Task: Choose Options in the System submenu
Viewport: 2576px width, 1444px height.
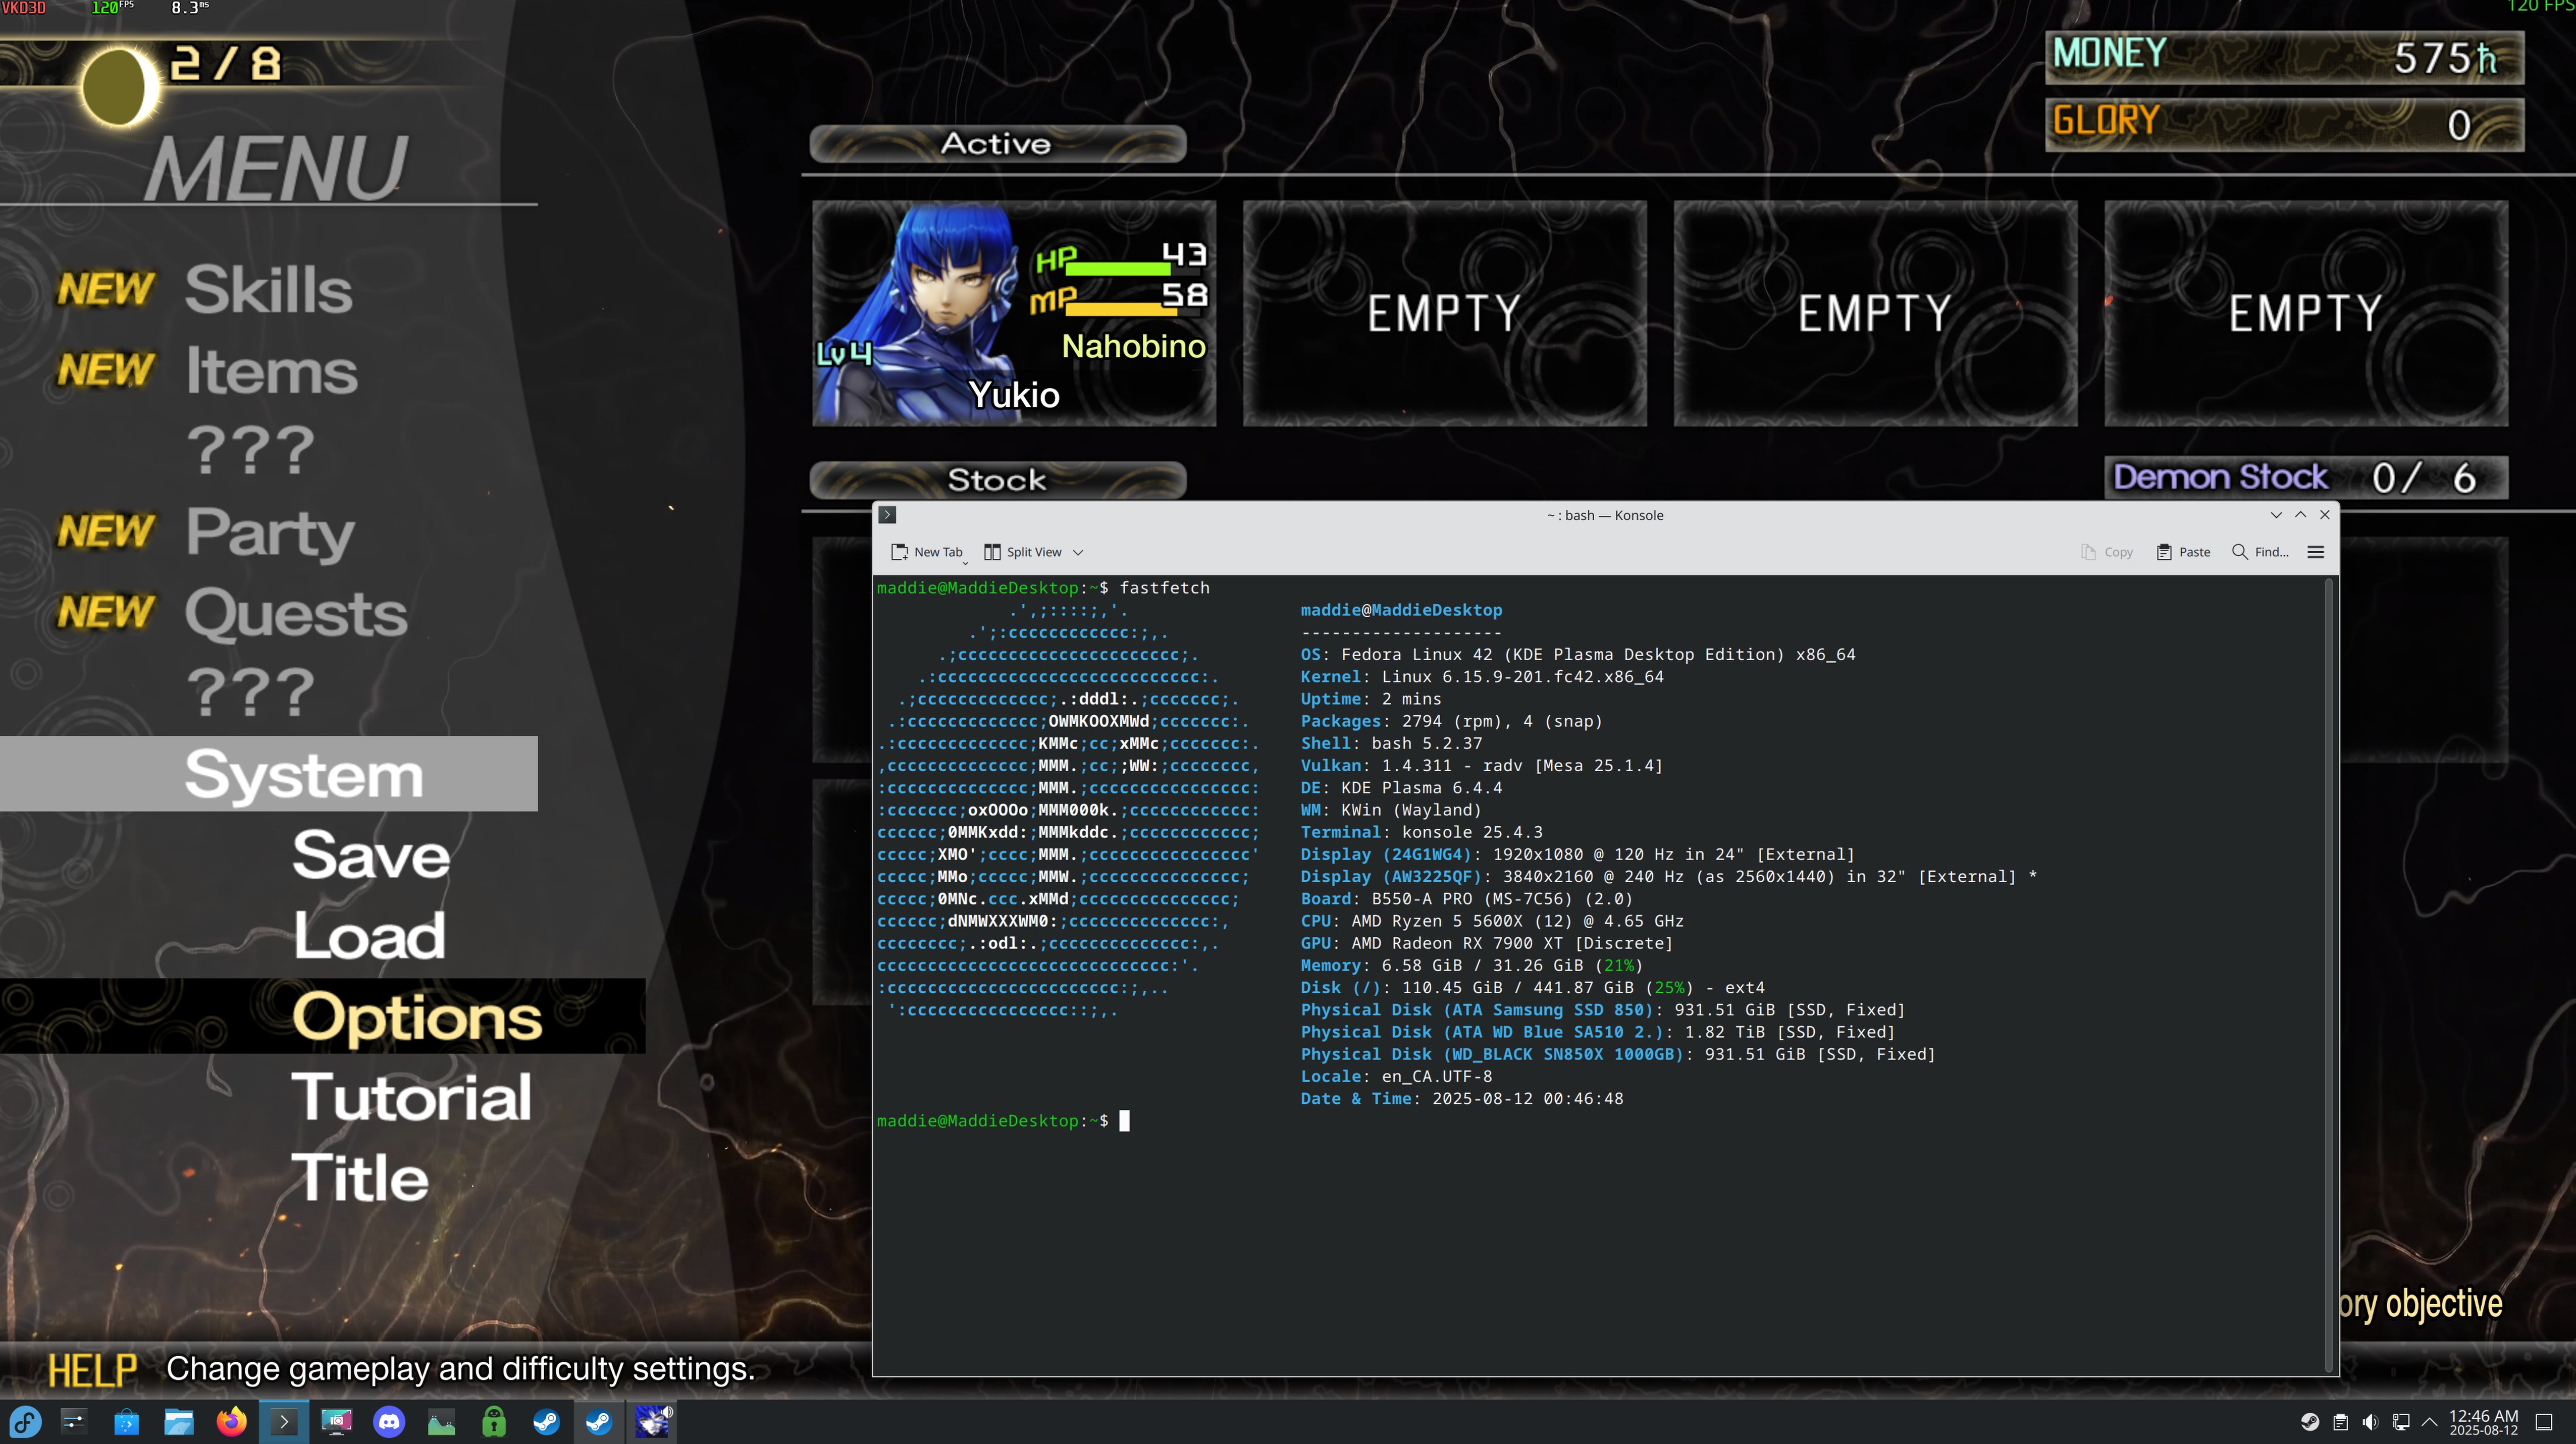Action: coord(417,1017)
